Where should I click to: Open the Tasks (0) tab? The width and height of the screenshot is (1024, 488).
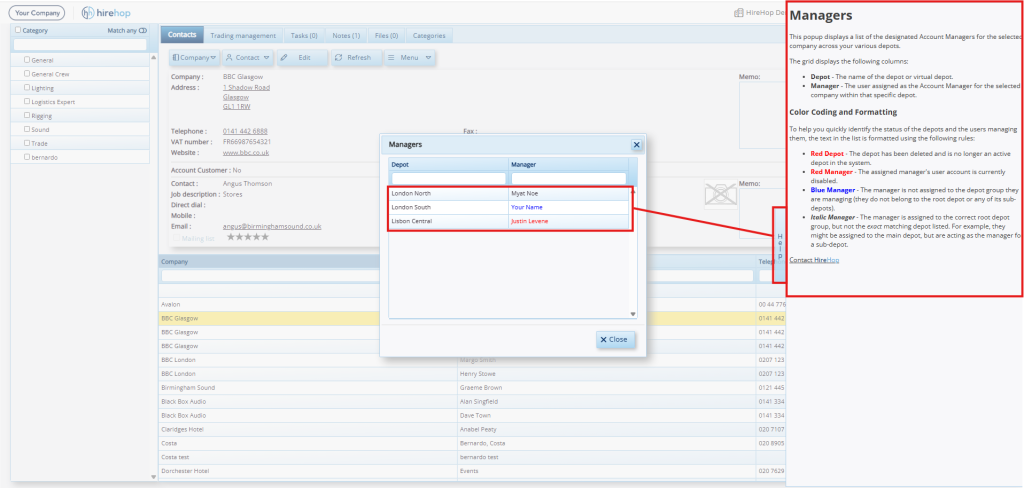[x=304, y=35]
